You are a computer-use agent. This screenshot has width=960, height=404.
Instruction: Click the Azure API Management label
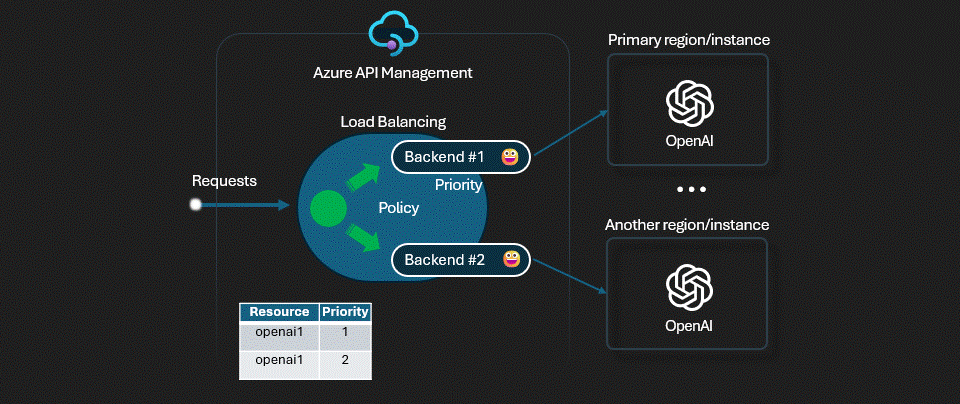(393, 73)
